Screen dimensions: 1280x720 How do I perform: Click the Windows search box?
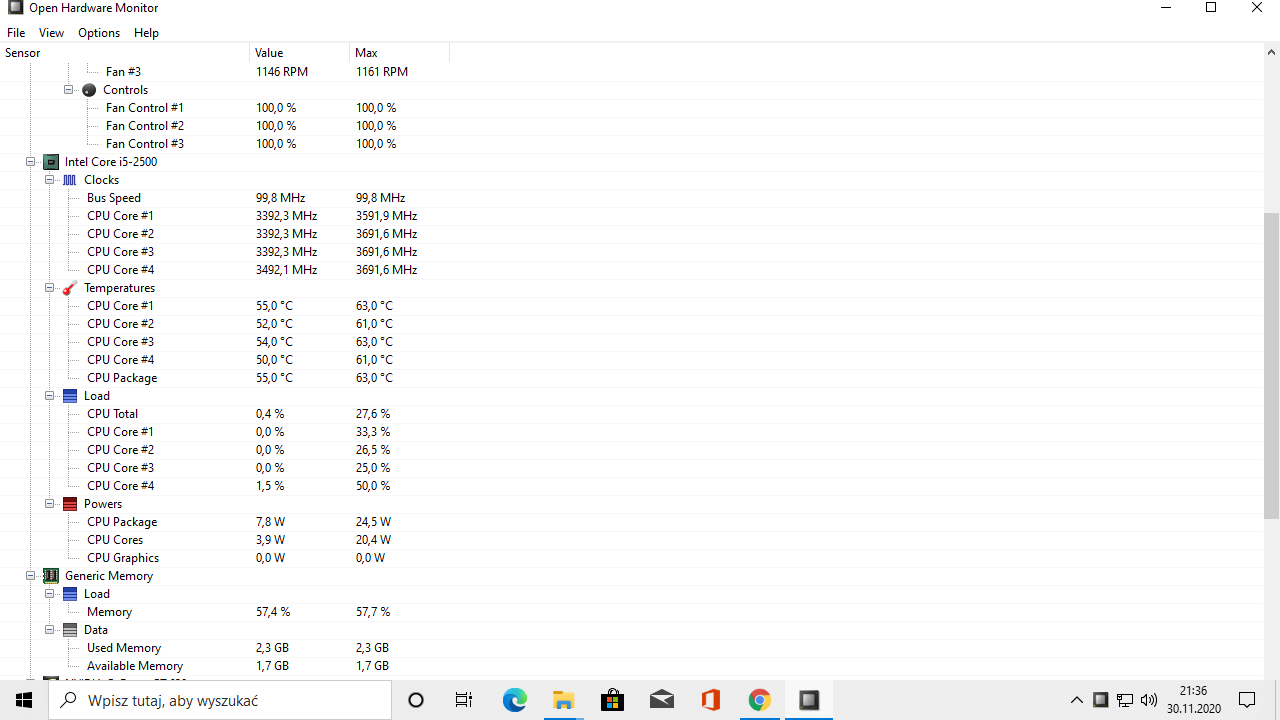click(220, 700)
